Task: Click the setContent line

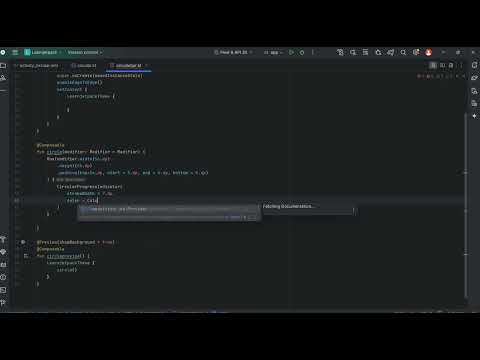Action: [x=72, y=89]
